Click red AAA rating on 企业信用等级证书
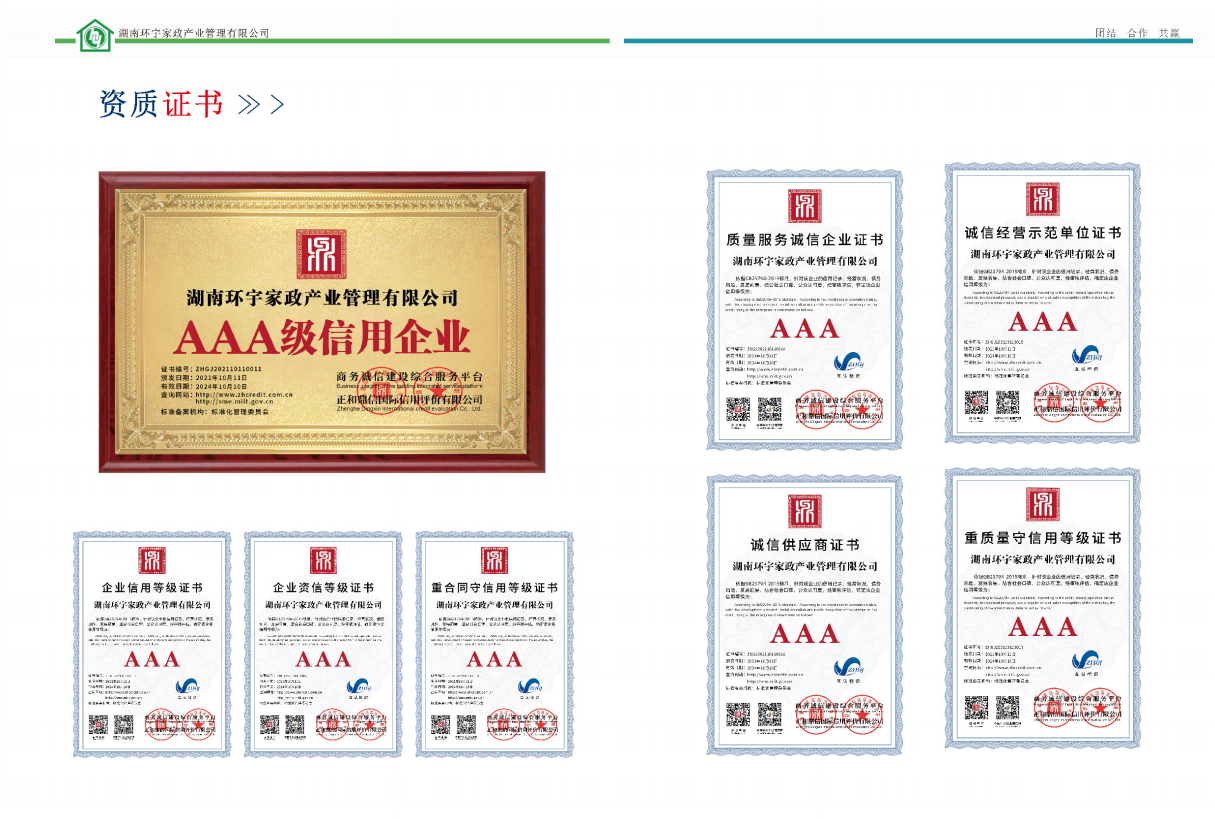Screen dimensions: 1215x819 click(x=152, y=659)
